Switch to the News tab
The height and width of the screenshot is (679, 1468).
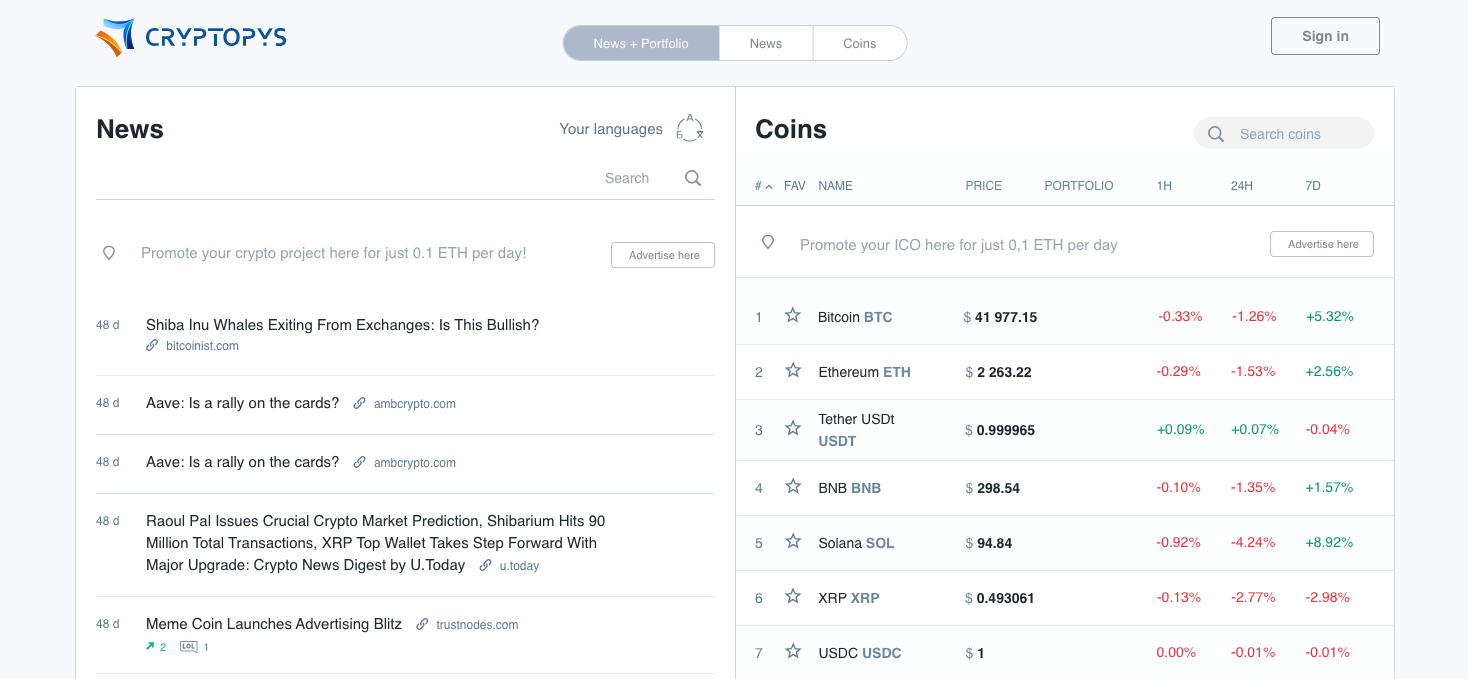766,43
